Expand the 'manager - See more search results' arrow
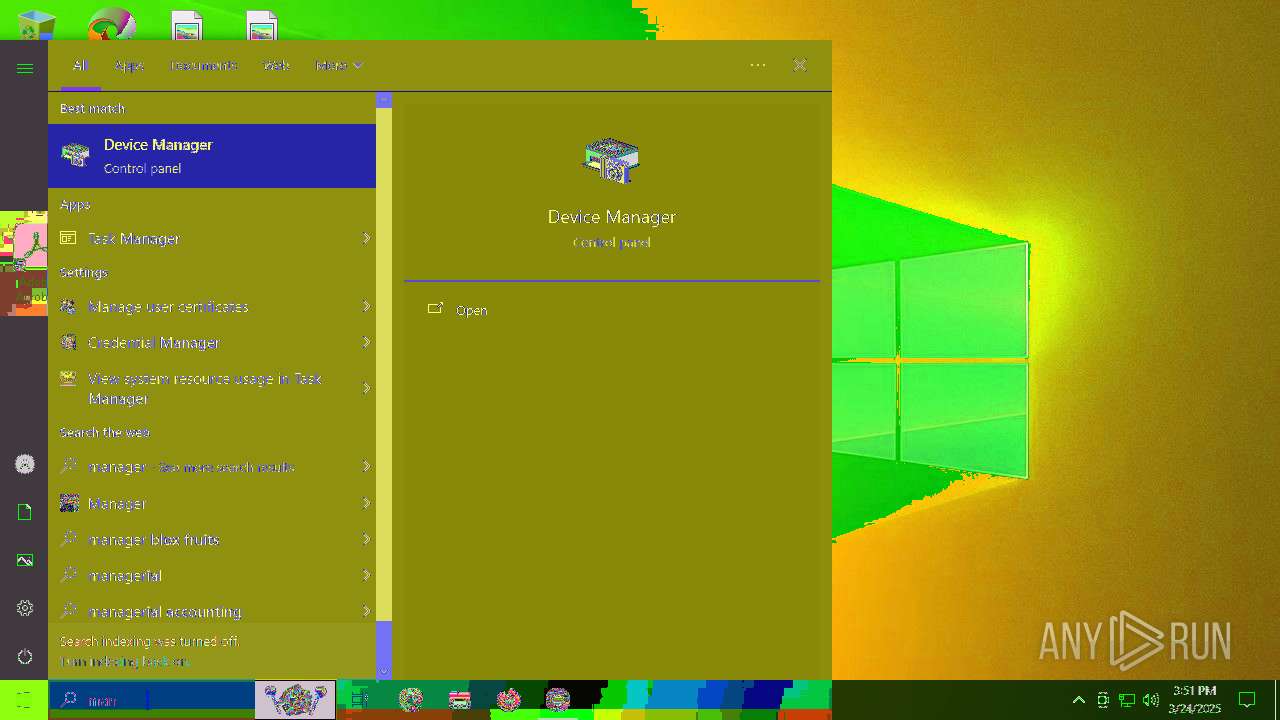This screenshot has width=1280, height=720. 366,467
